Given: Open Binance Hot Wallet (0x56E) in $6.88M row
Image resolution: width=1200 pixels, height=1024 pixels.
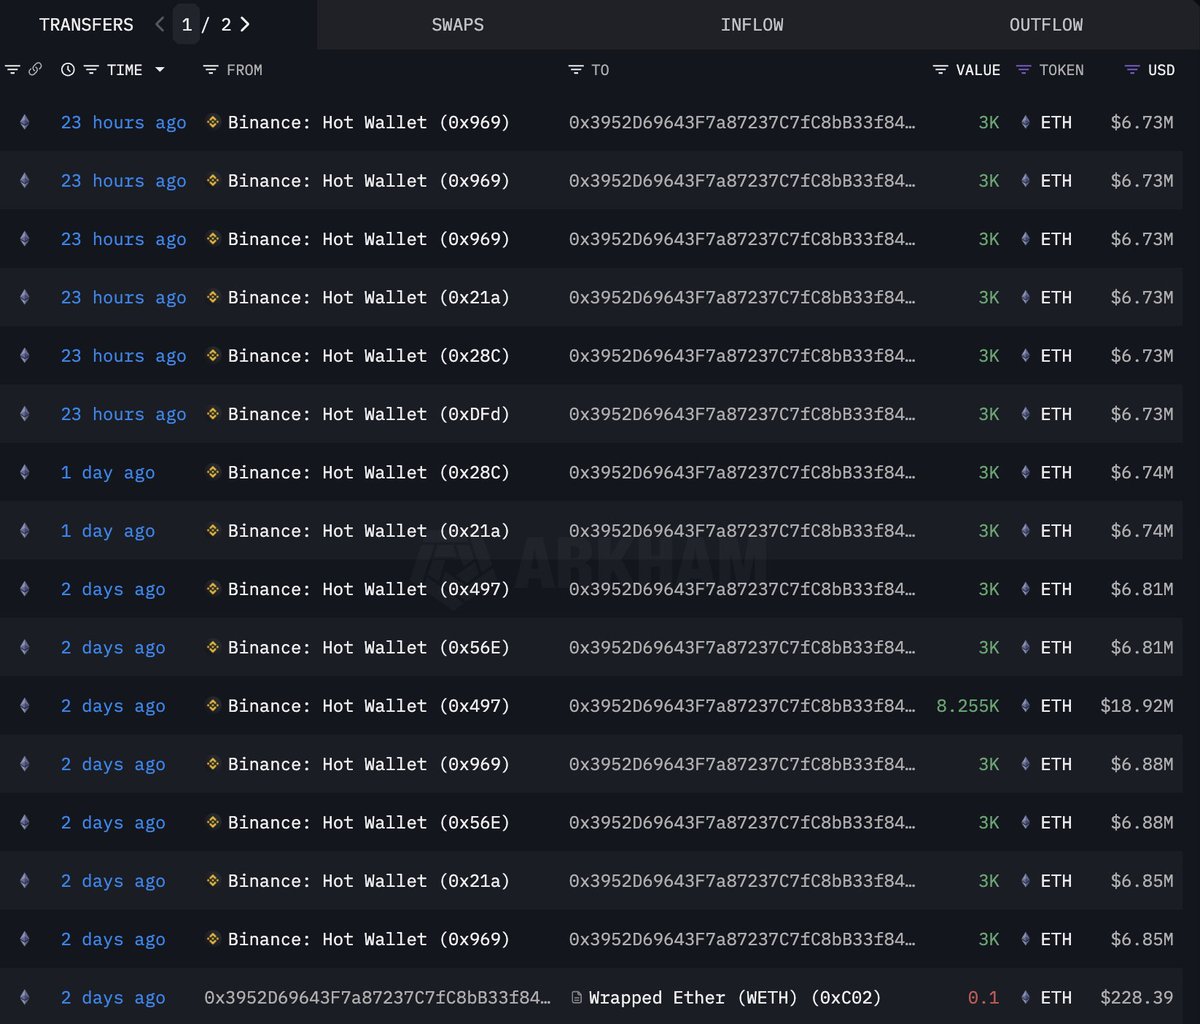Looking at the screenshot, I should pos(369,823).
